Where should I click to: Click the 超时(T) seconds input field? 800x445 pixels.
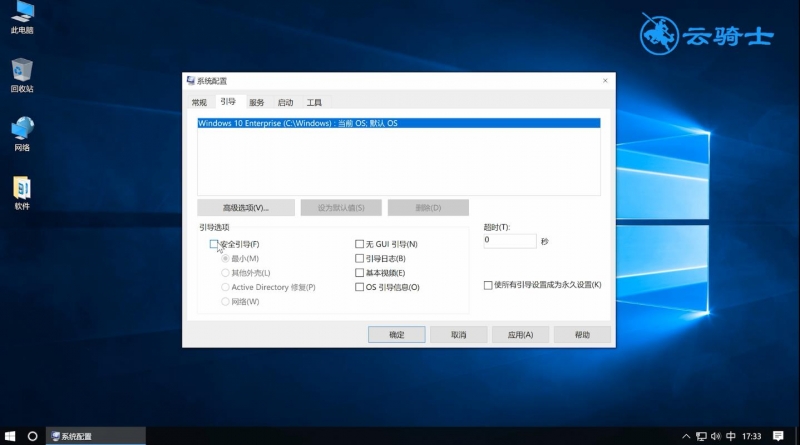coord(510,240)
